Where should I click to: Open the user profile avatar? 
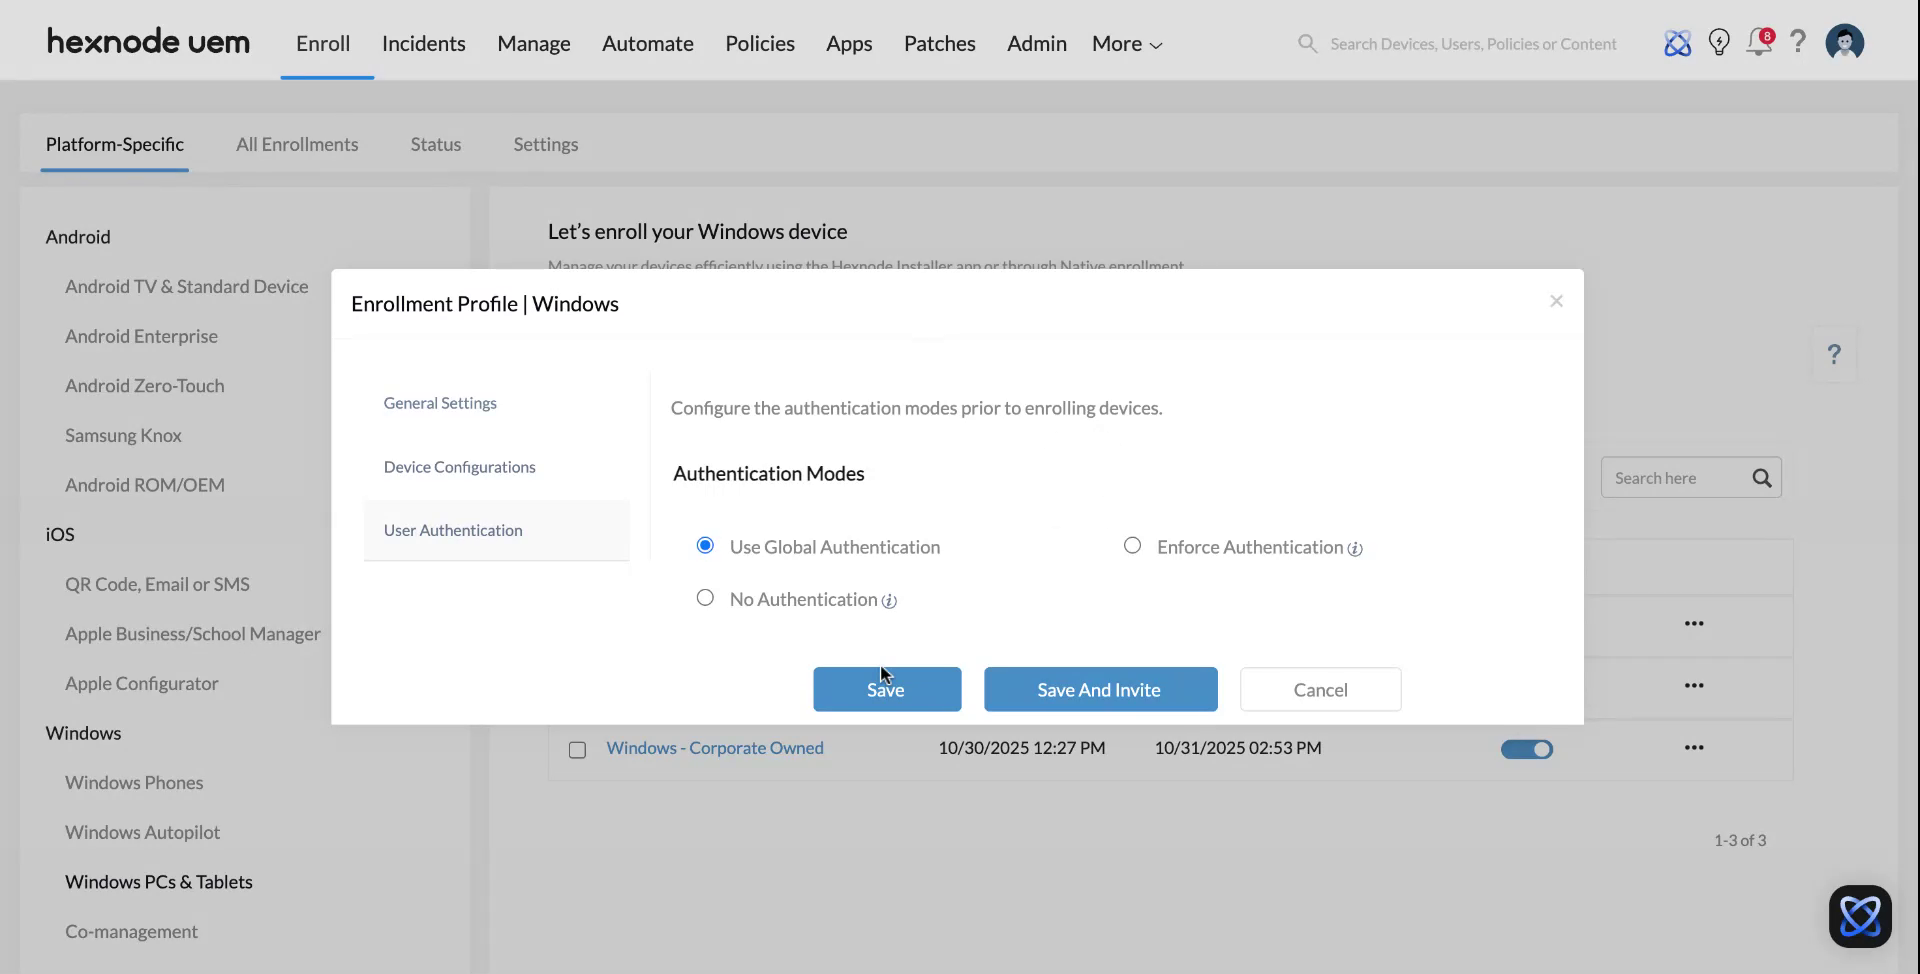coord(1844,42)
